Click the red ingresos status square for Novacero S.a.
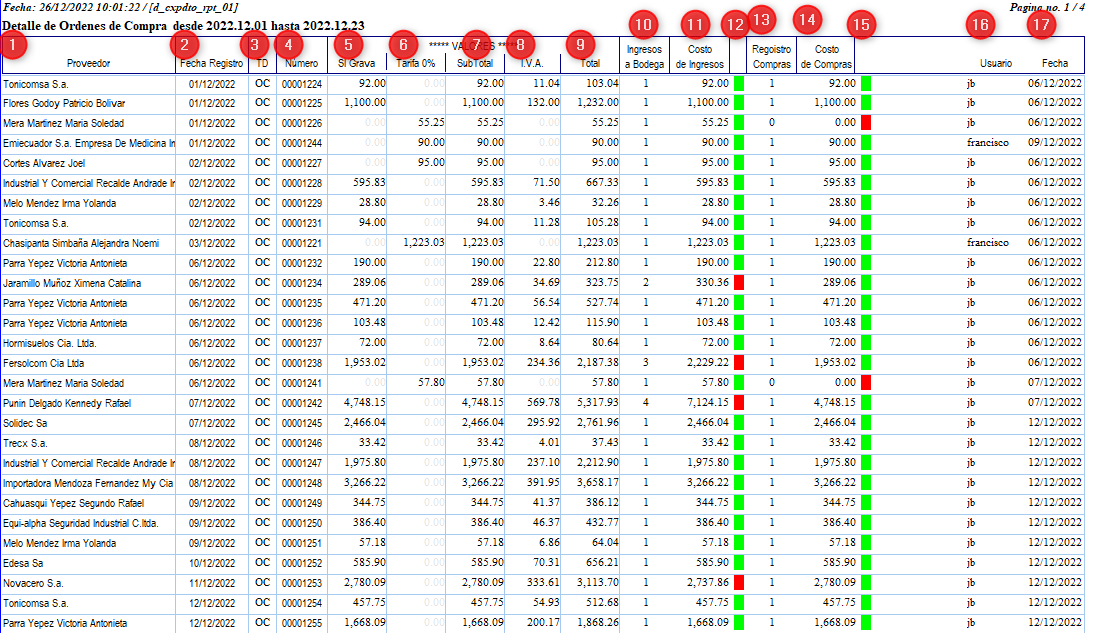 (739, 583)
